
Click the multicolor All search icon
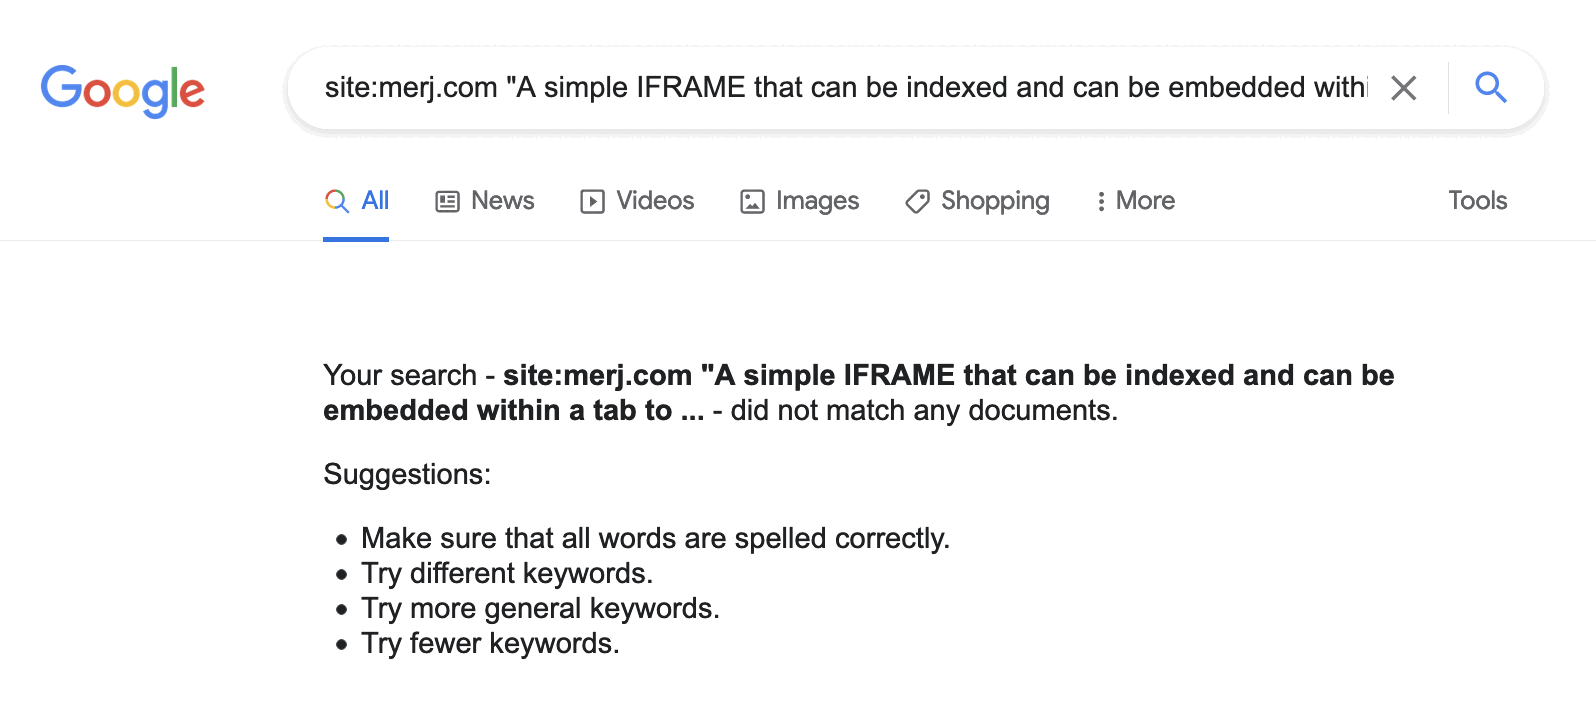tap(337, 202)
